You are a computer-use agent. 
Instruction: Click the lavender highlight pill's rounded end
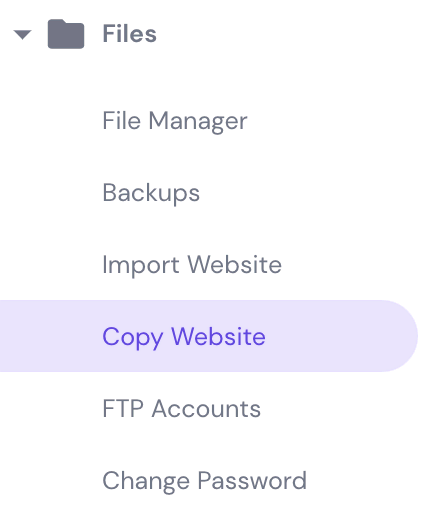(400, 336)
